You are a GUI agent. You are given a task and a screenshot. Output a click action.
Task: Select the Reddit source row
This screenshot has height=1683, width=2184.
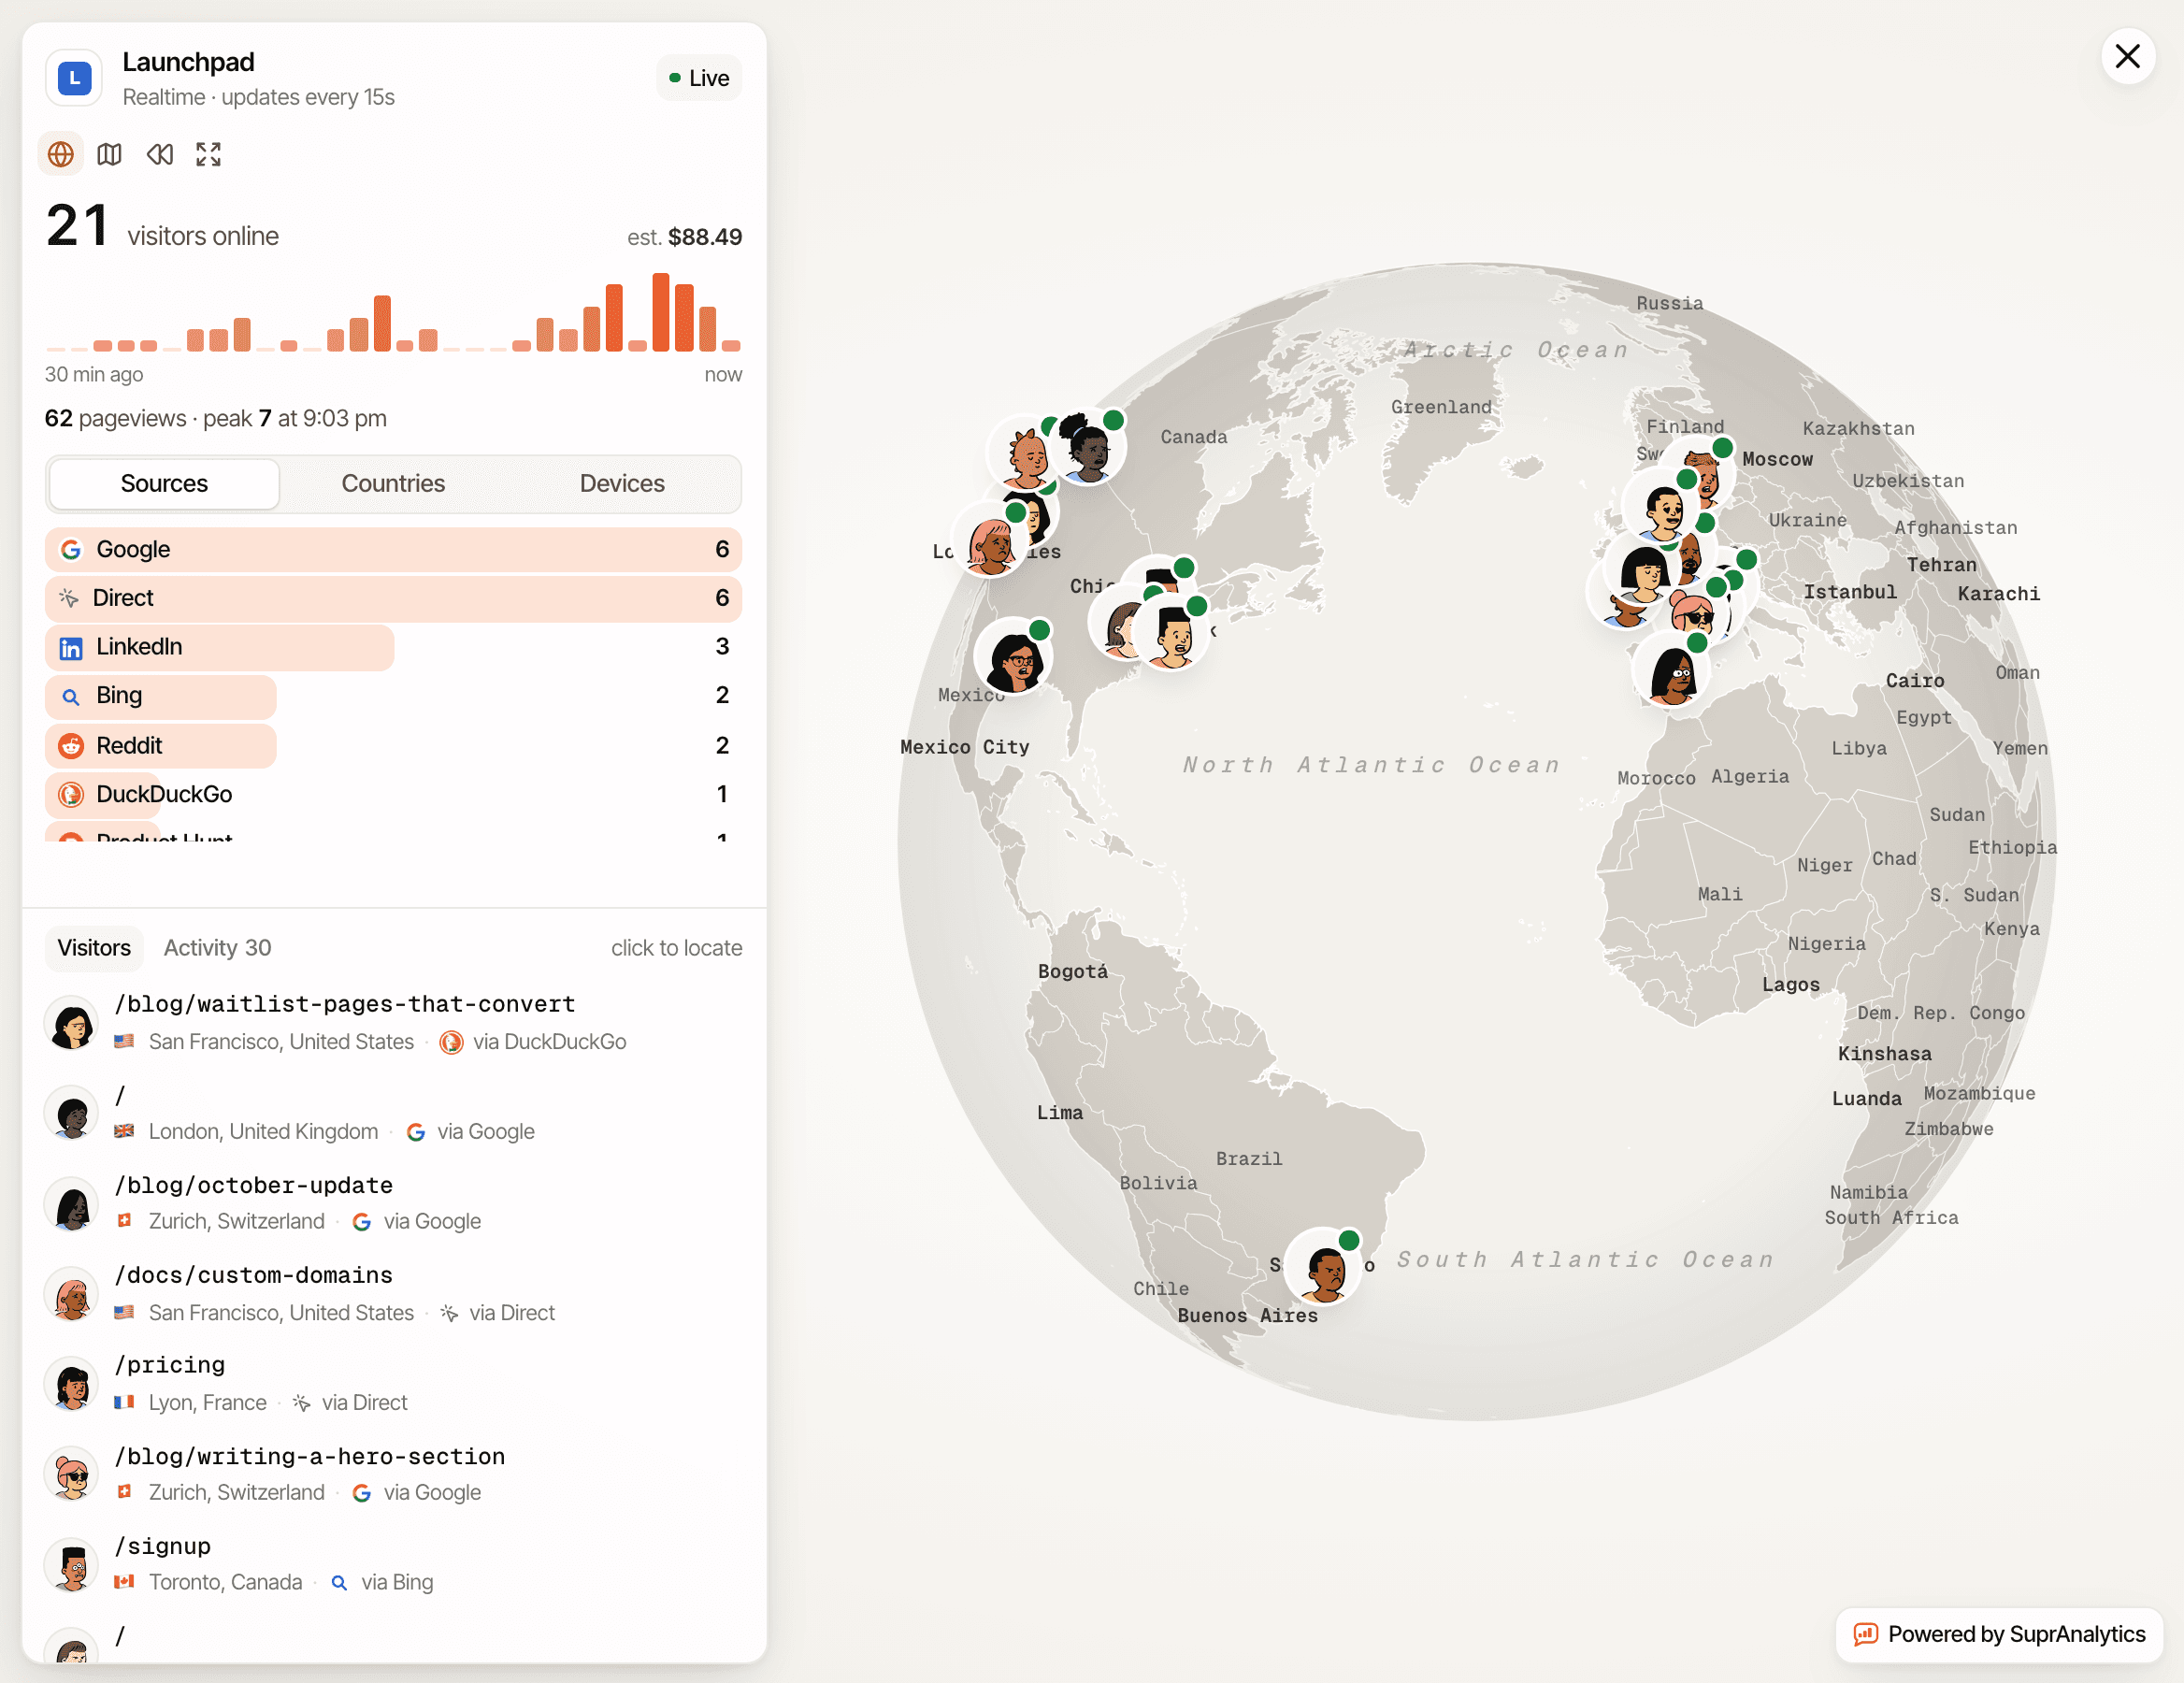point(393,746)
